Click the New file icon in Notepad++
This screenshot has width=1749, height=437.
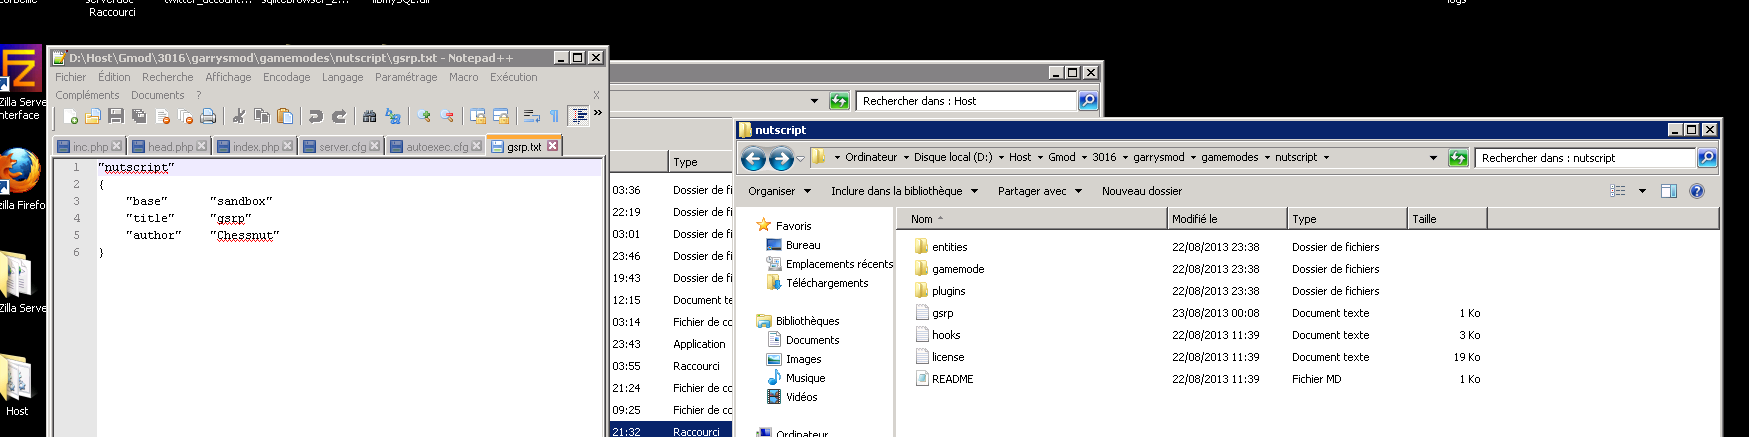click(71, 117)
